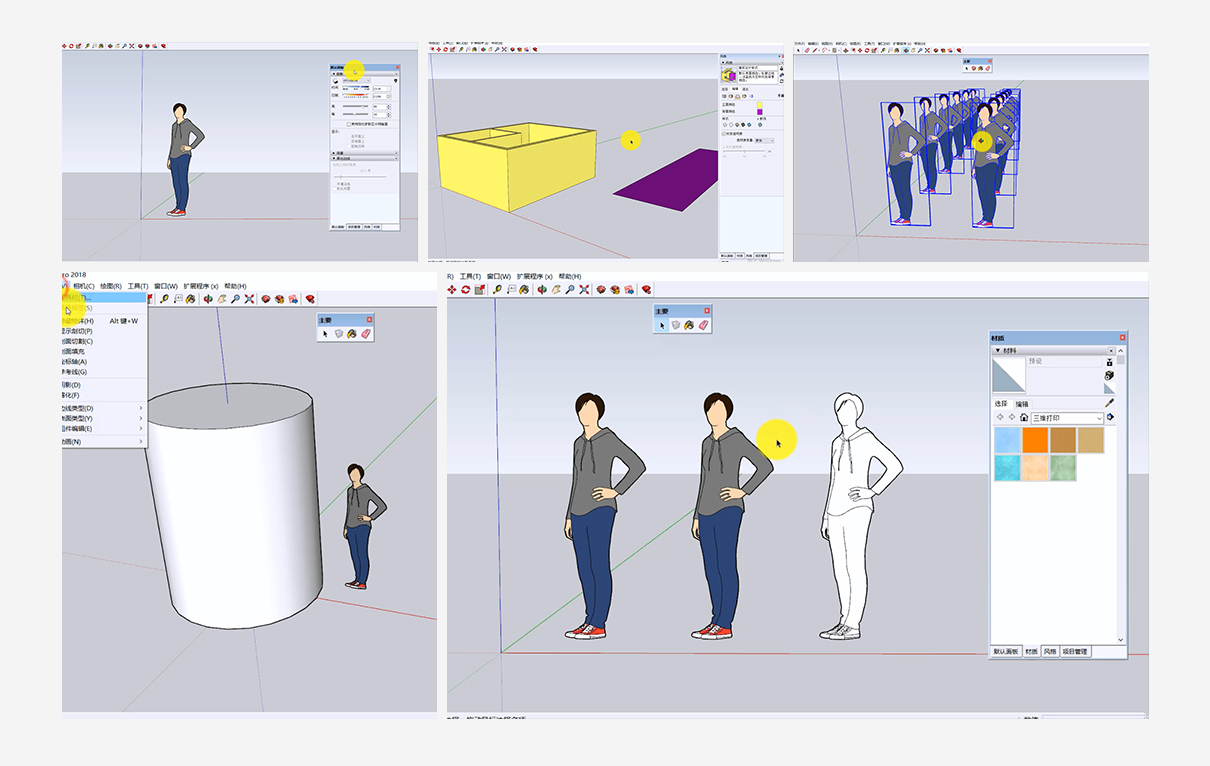Open the 绘图(R) menu in the cylinder window
Viewport: 1210px width, 766px height.
(111, 286)
